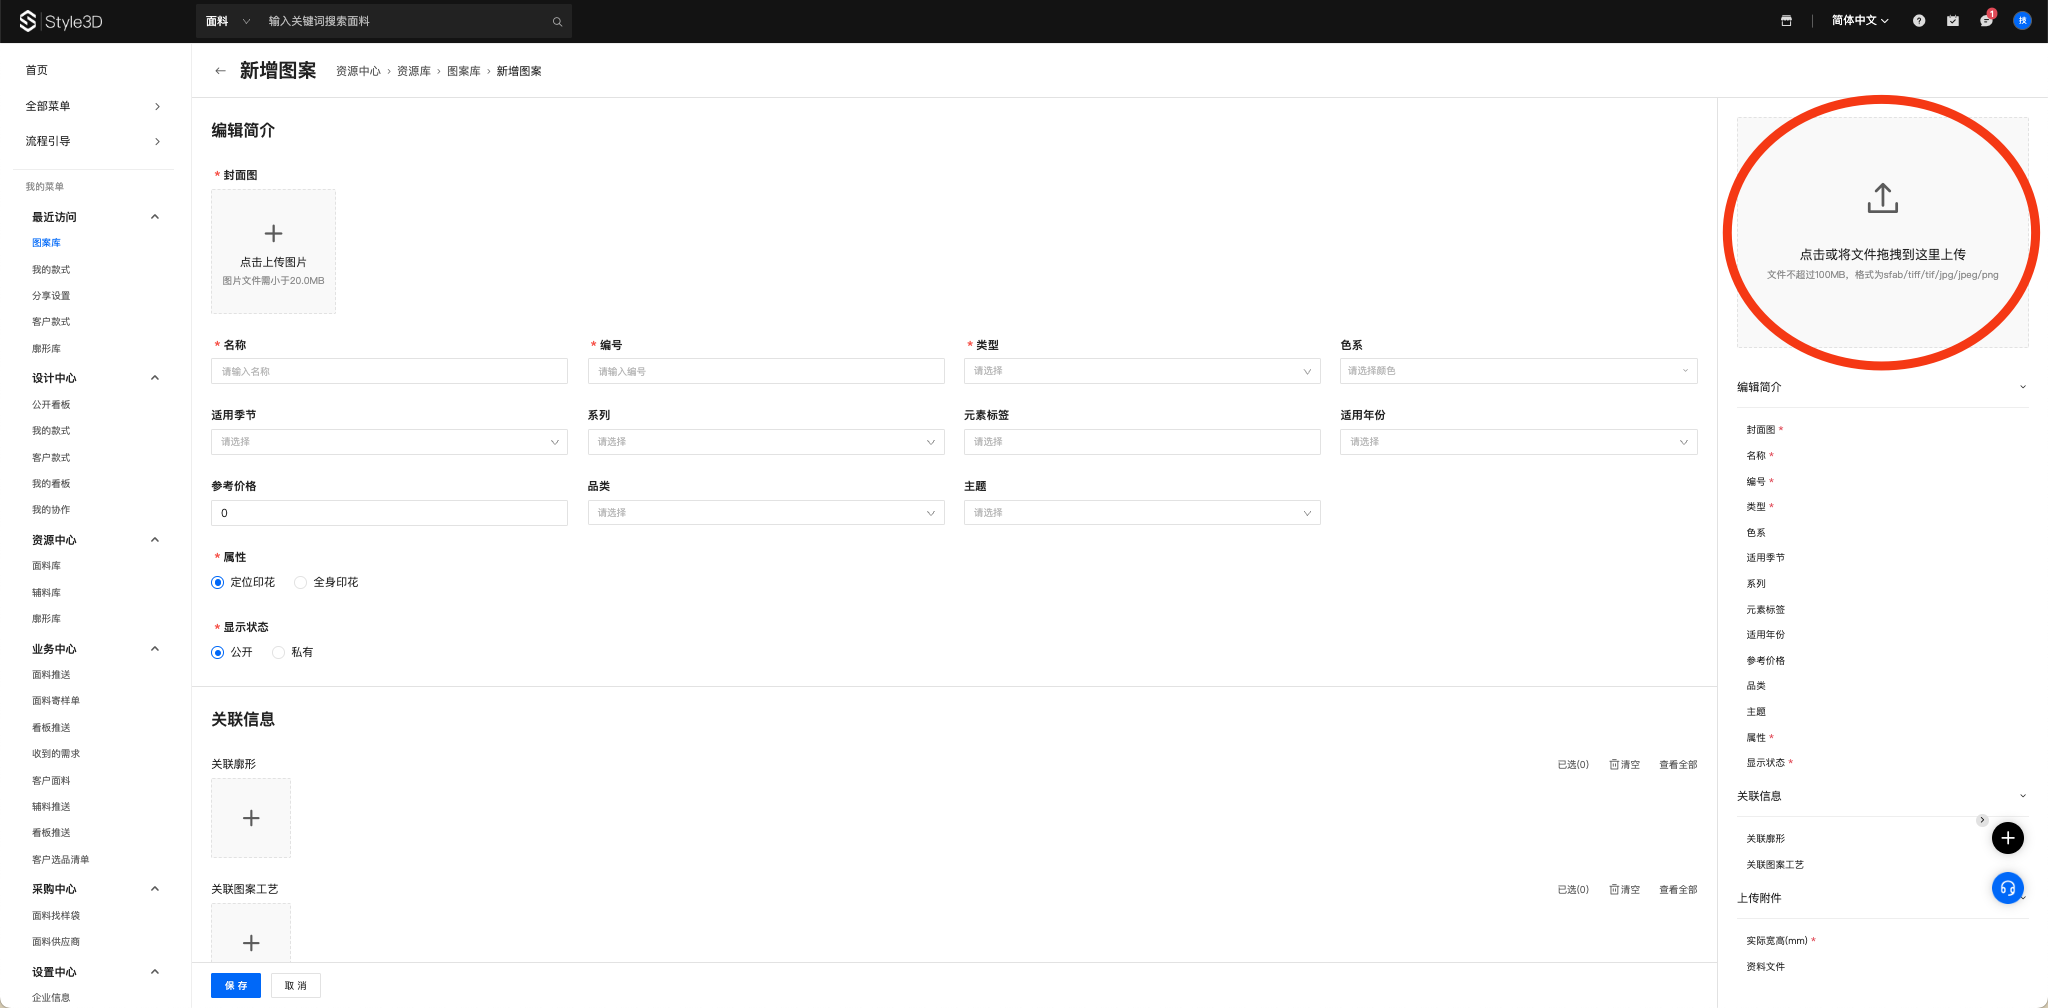Screen dimensions: 2048x1008
Task: Open the blue headset support button
Action: (2007, 888)
